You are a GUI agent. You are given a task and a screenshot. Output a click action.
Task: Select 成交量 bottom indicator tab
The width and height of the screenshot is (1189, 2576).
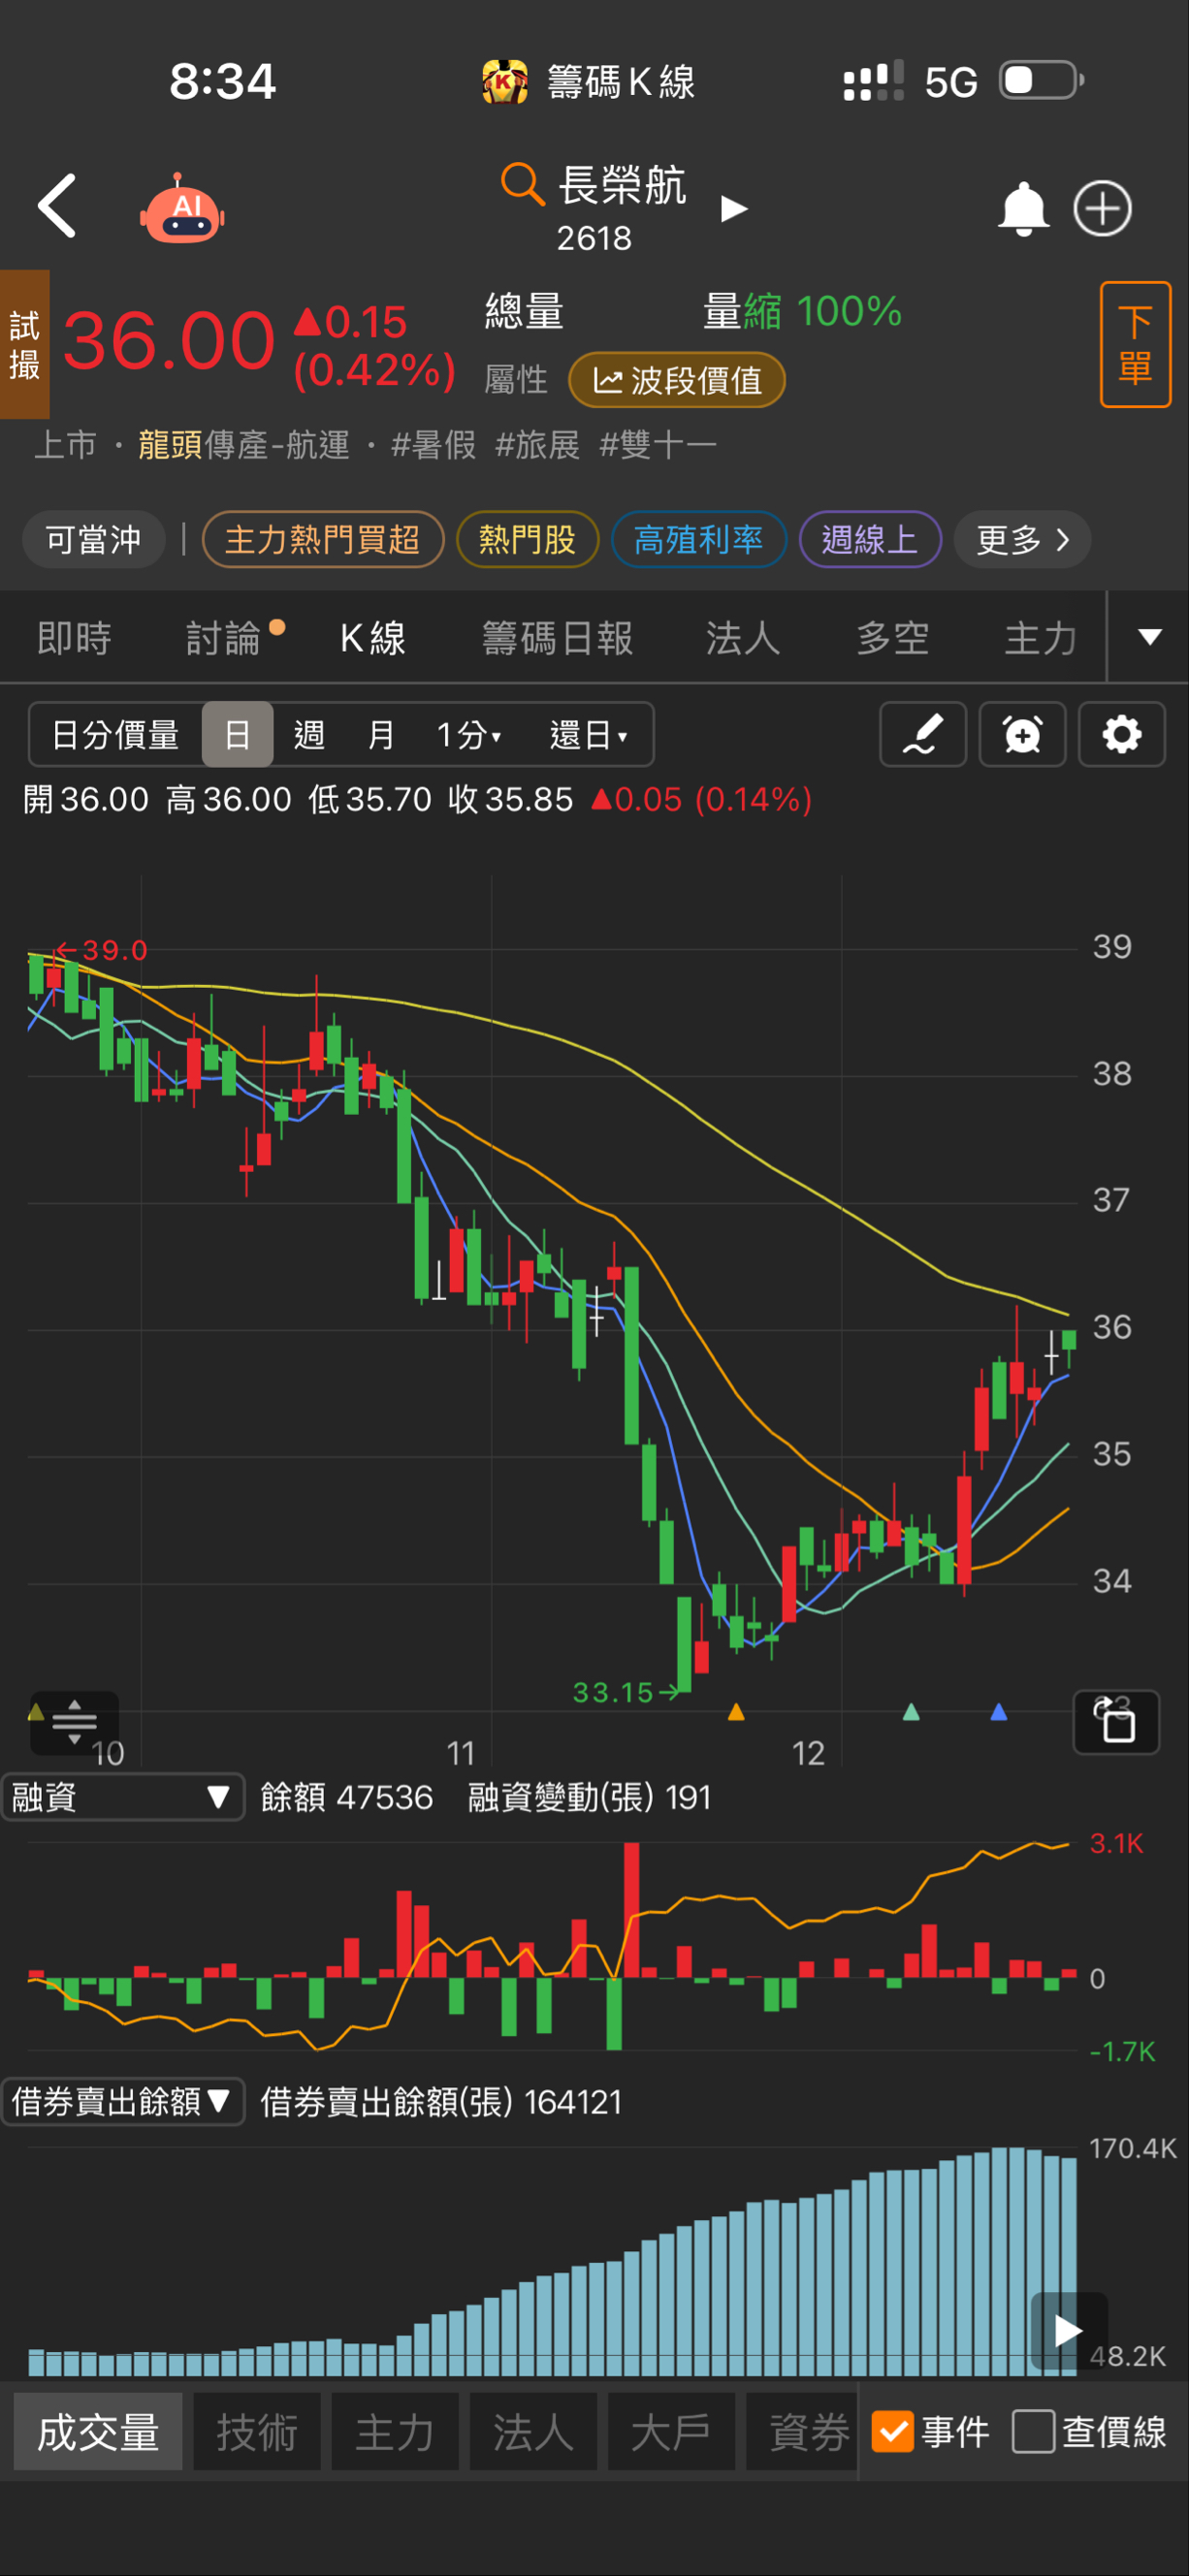98,2431
